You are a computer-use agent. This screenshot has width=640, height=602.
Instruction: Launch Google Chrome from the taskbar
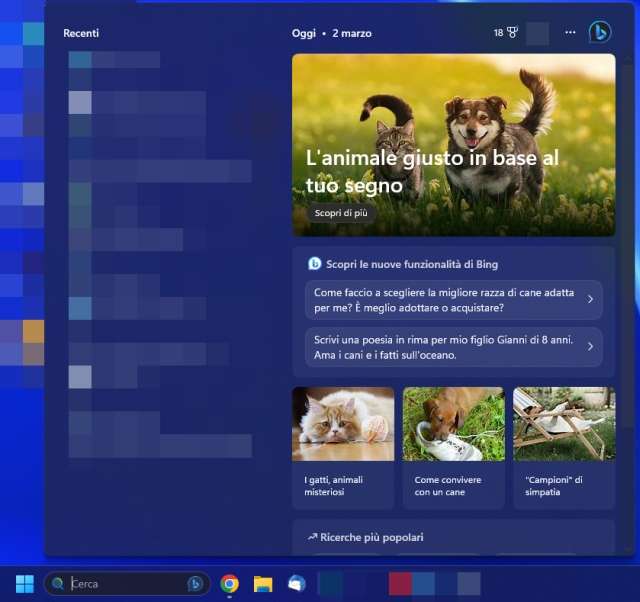[x=230, y=584]
